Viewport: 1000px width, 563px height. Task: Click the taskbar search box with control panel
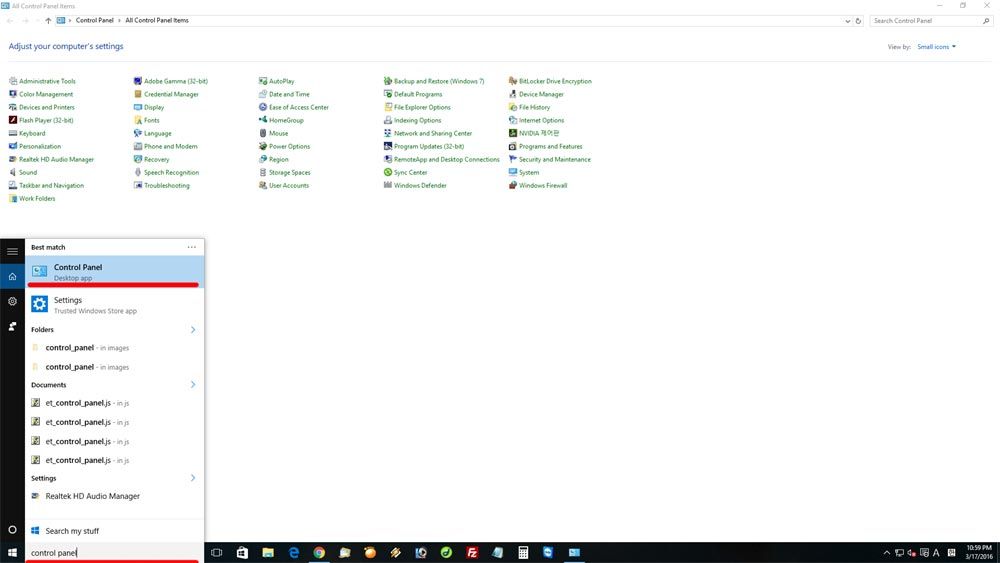[x=115, y=552]
